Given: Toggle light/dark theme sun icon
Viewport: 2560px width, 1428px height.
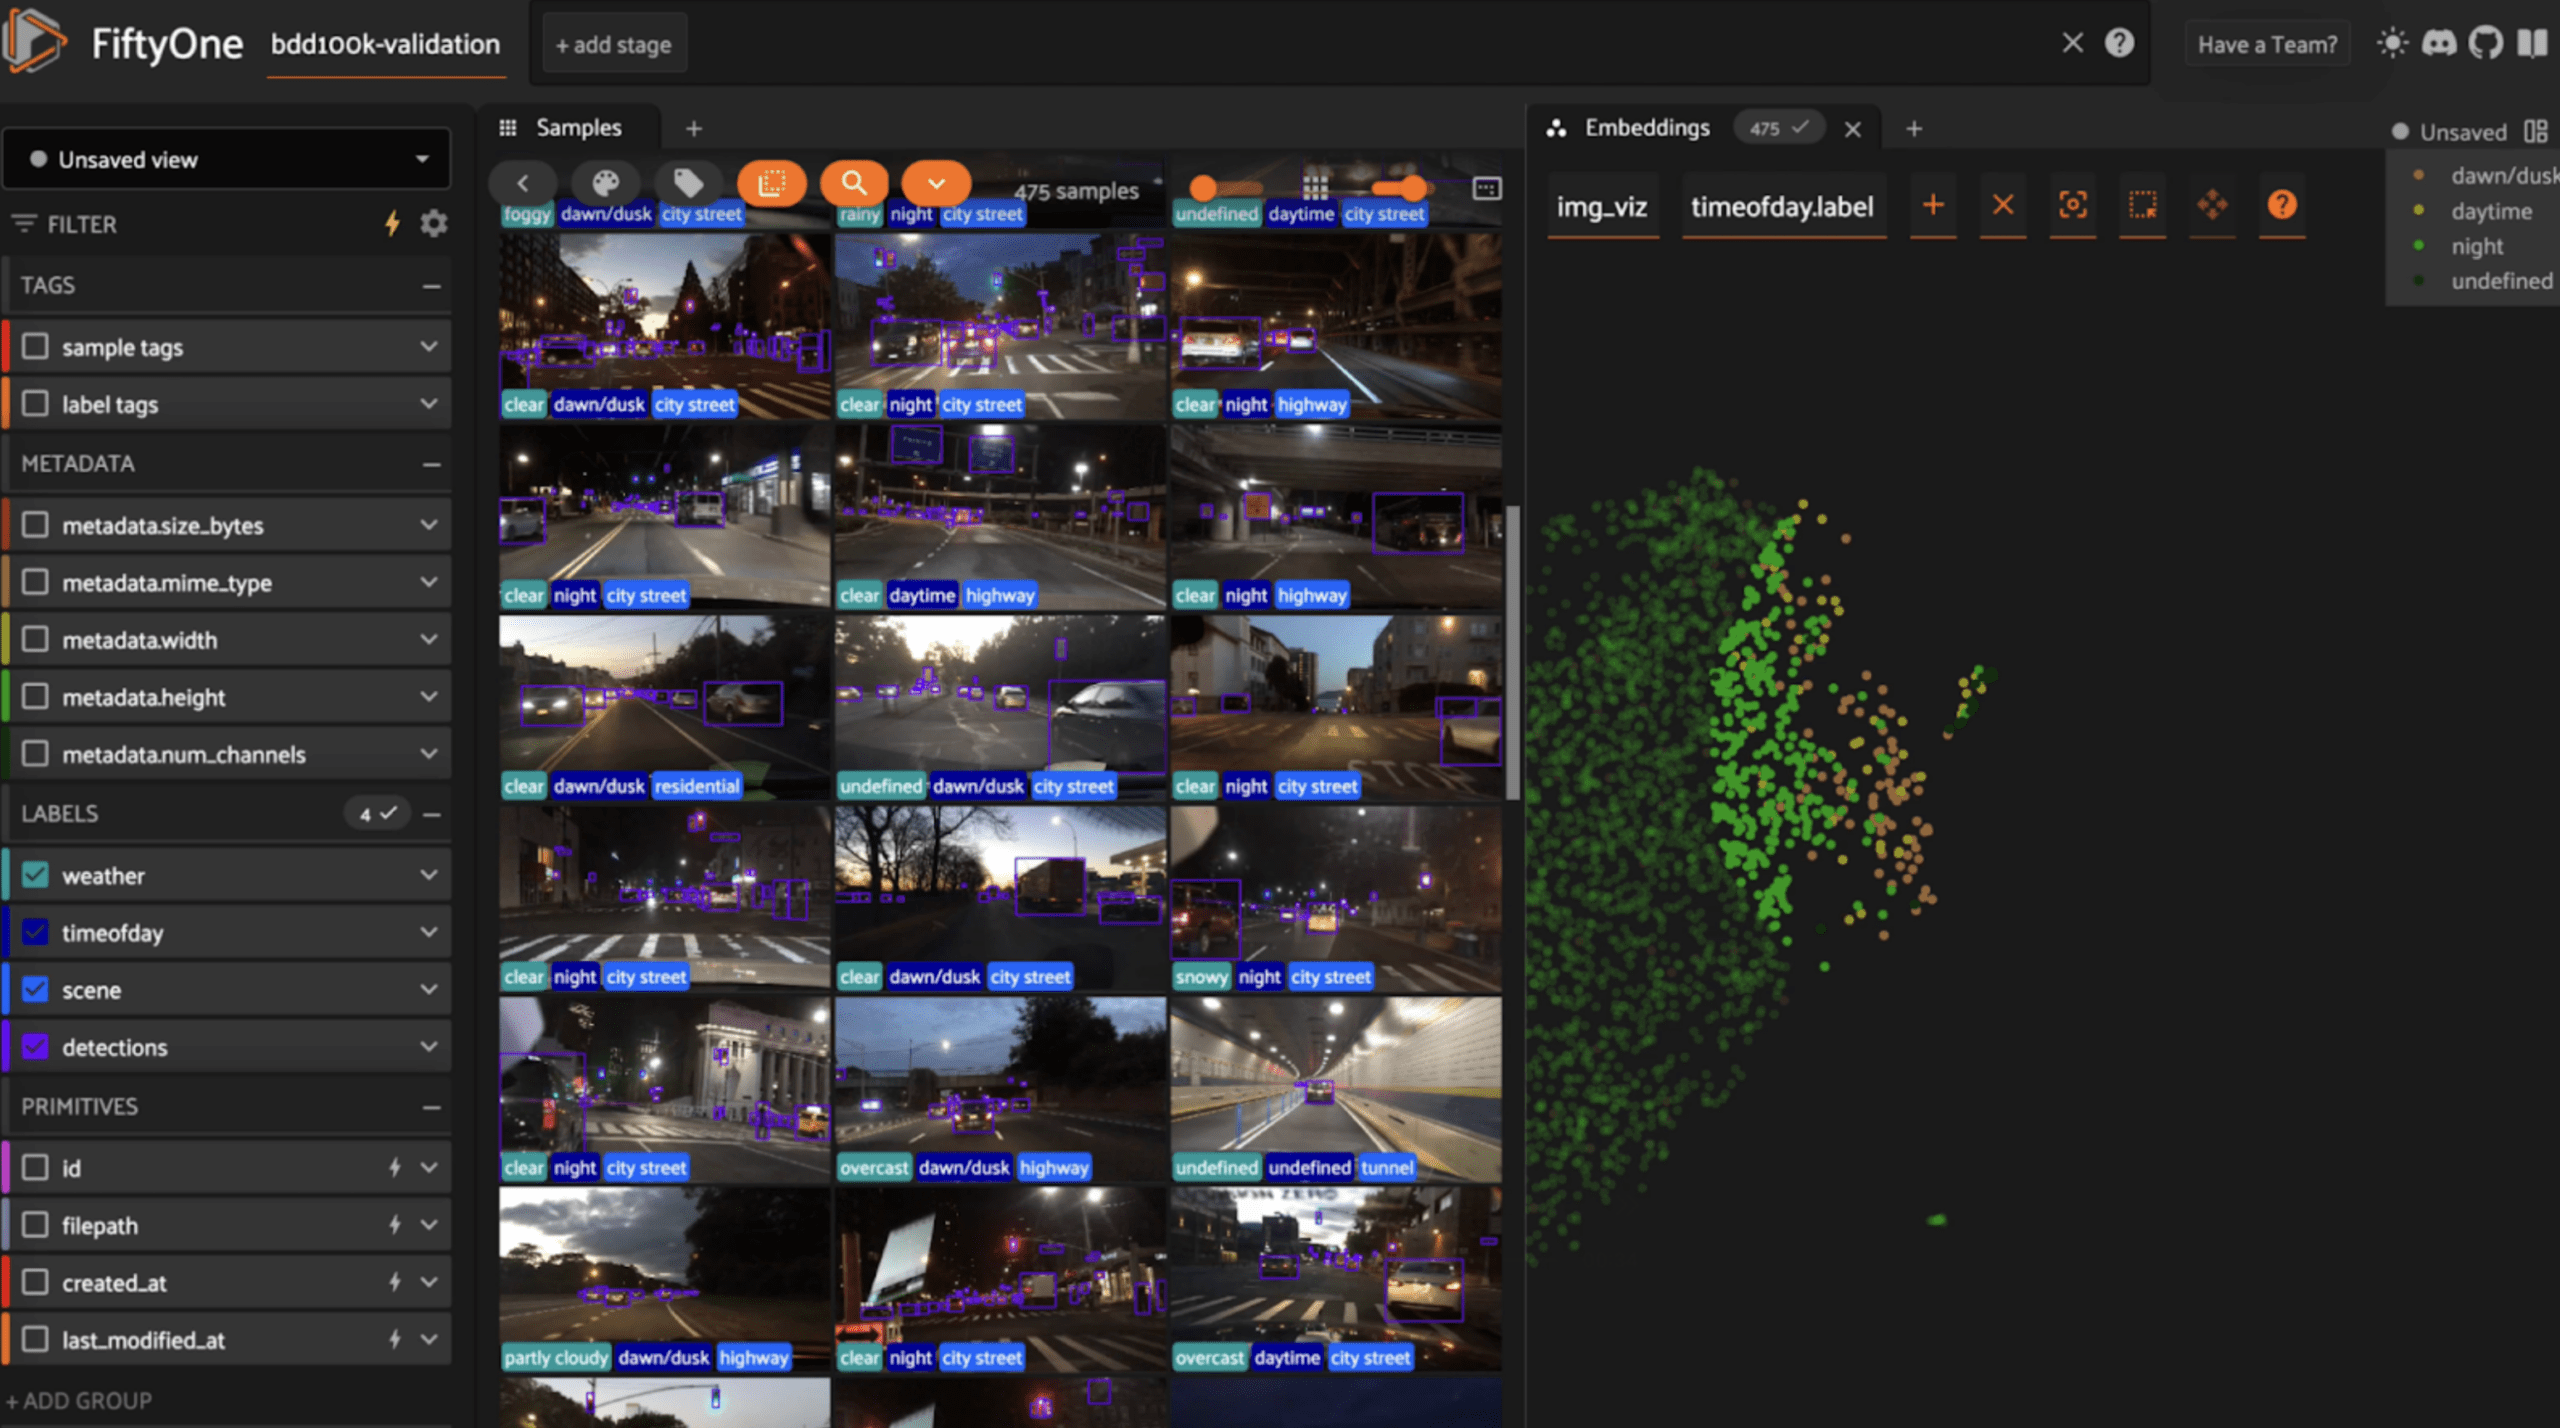Looking at the screenshot, I should 2392,43.
